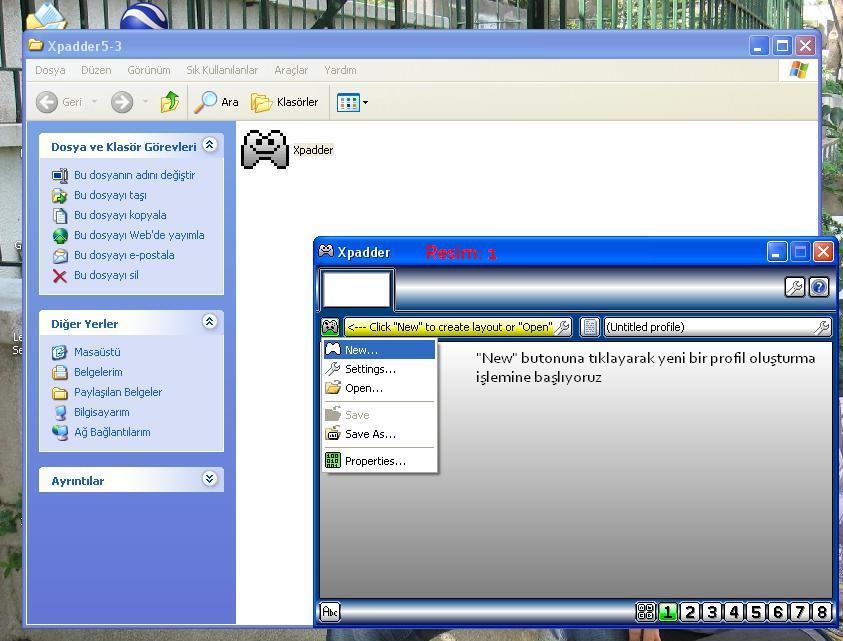
Task: Toggle Klasörler folders pane
Action: 284,102
